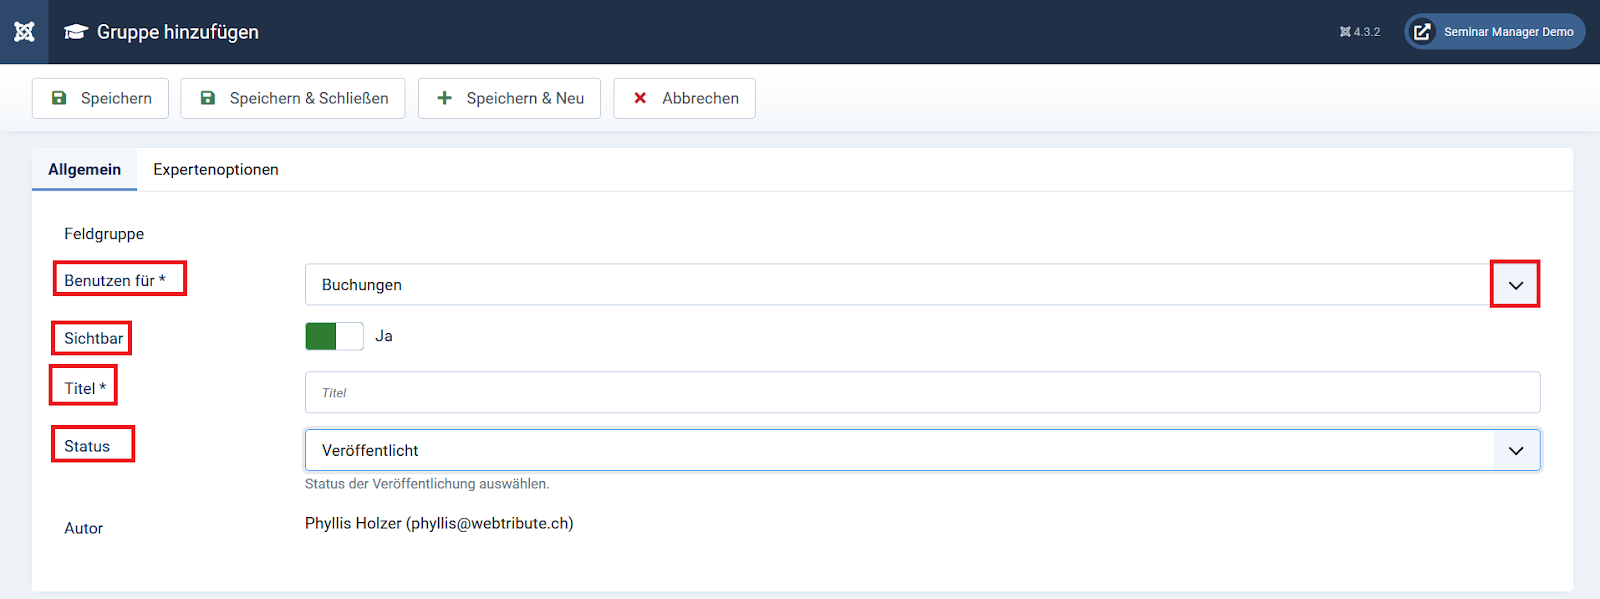Open the Status Veröffentlicht dropdown
This screenshot has width=1600, height=599.
[922, 450]
